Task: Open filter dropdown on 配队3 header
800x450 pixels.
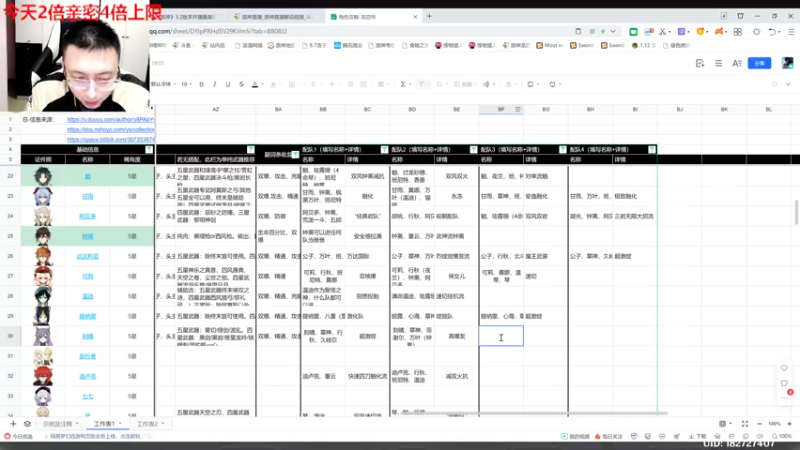Action: click(x=563, y=149)
